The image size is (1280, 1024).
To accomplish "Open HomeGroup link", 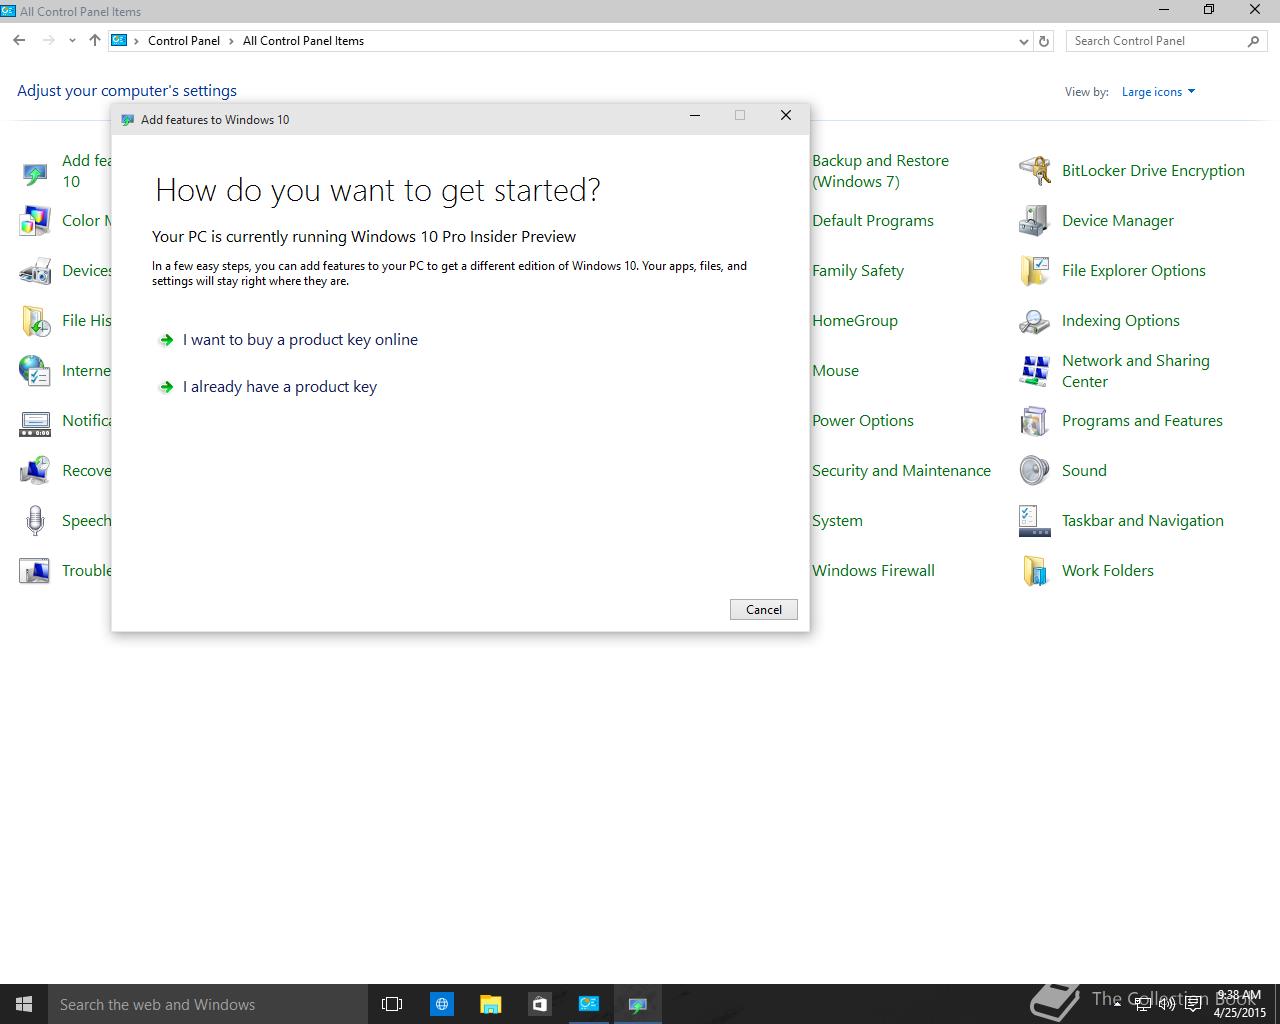I will (x=855, y=321).
